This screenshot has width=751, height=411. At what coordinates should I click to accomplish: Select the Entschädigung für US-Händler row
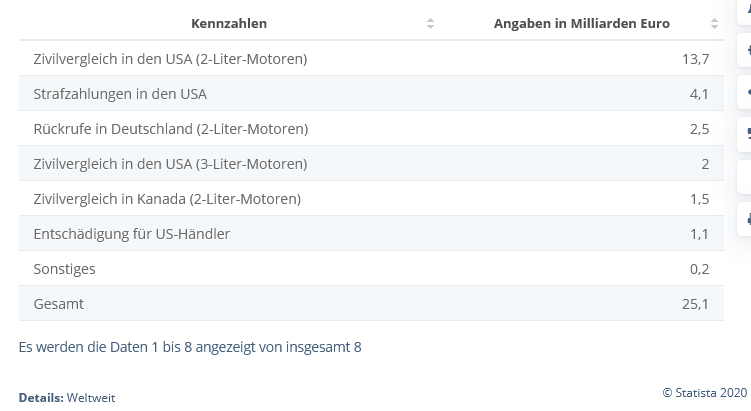click(371, 233)
